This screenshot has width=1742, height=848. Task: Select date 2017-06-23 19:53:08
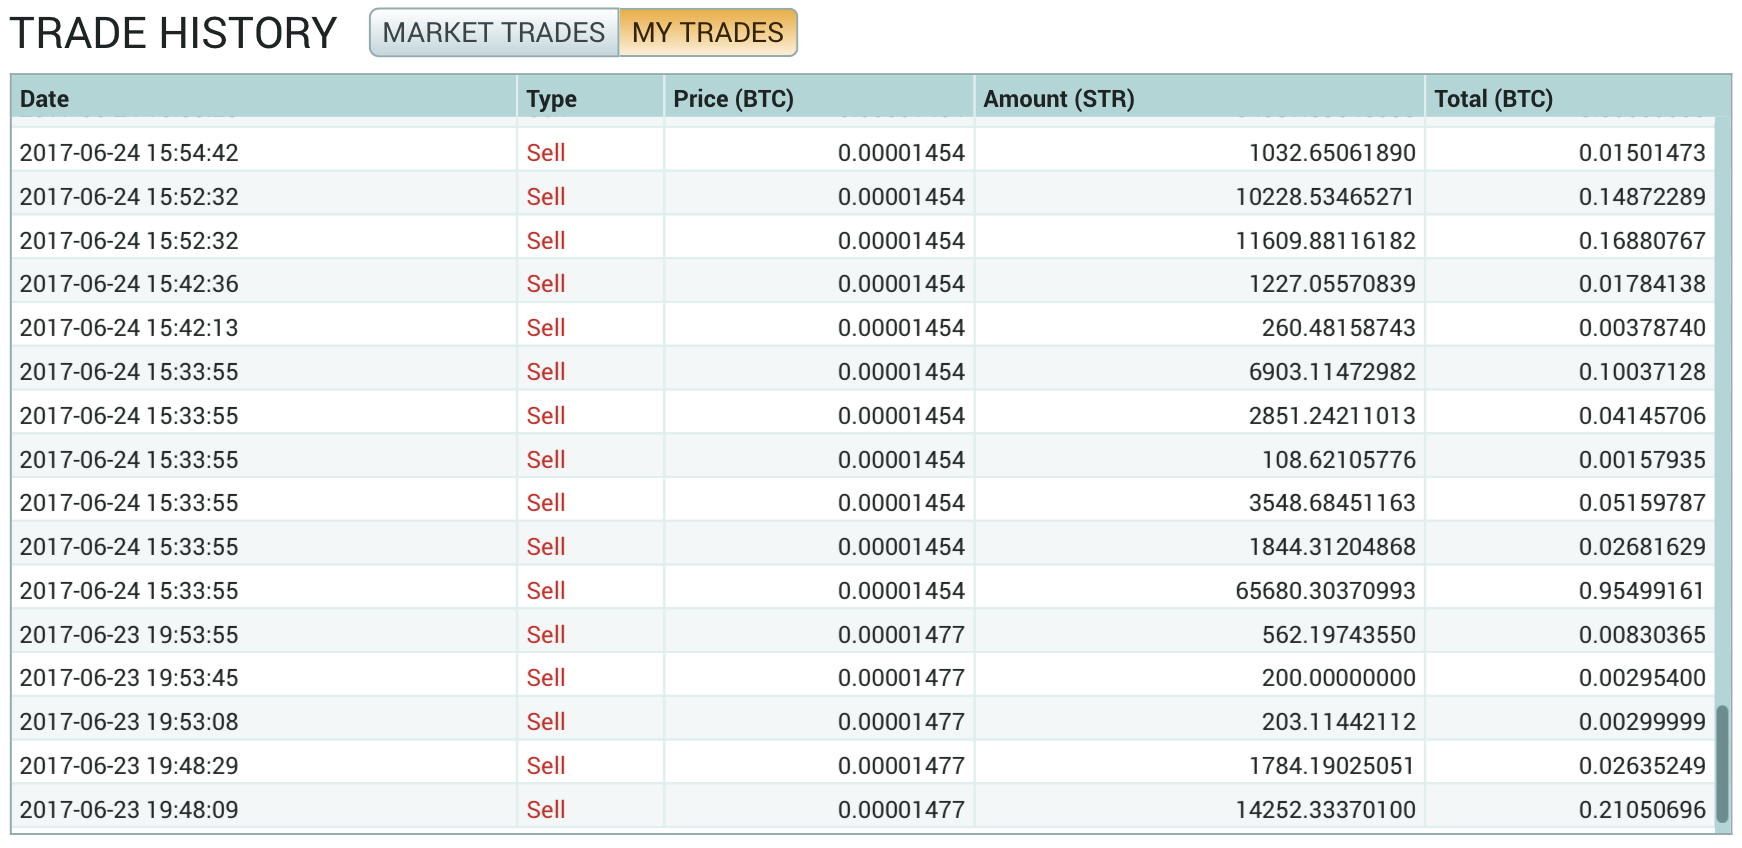[129, 722]
